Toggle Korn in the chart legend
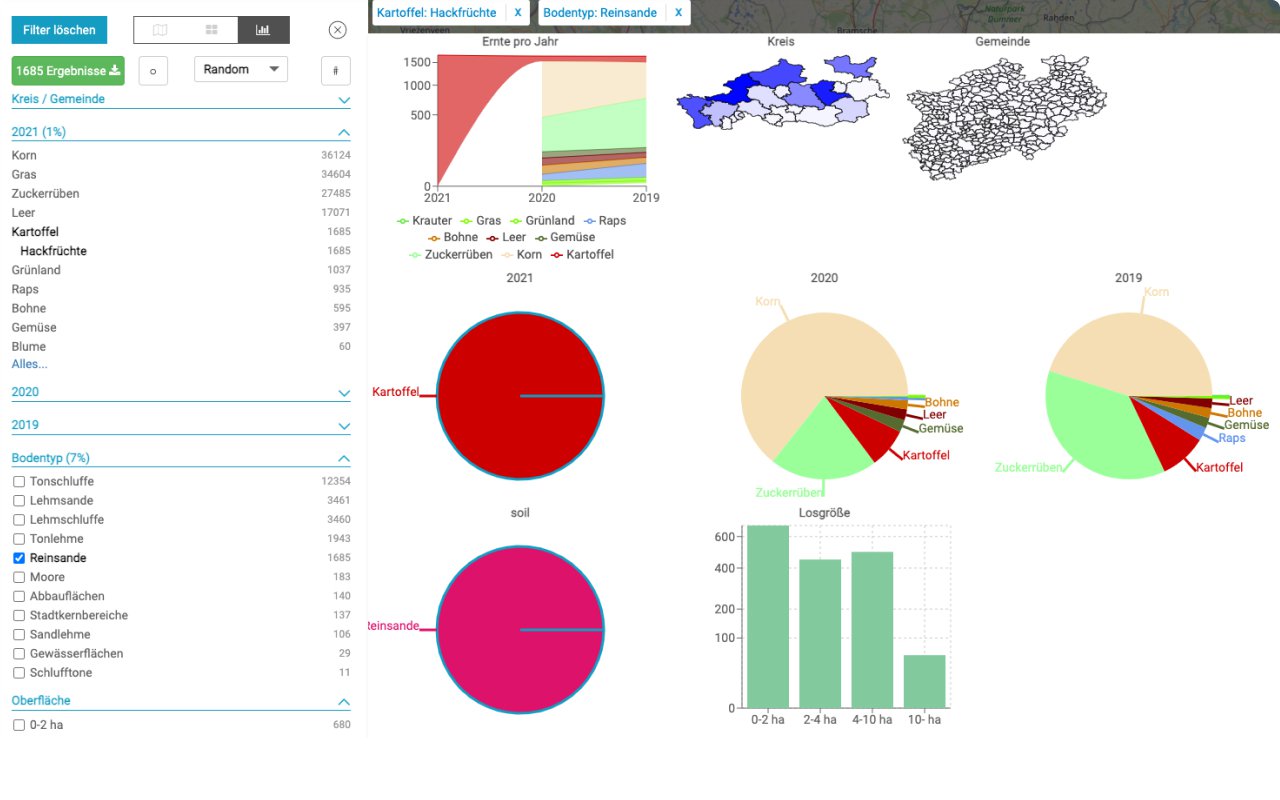The width and height of the screenshot is (1280, 800). (x=522, y=255)
